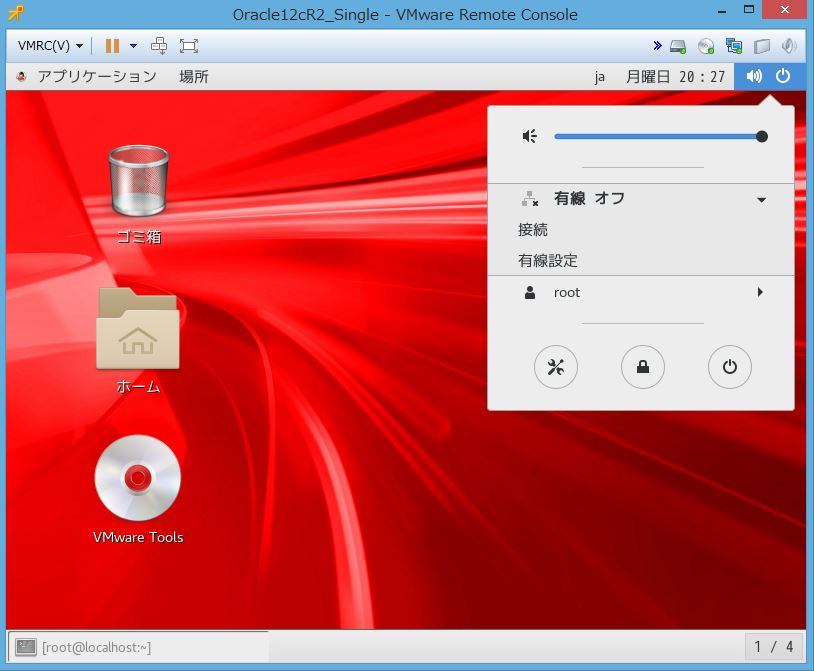This screenshot has height=671, width=814.
Task: Pause the virtual machine
Action: tap(112, 46)
